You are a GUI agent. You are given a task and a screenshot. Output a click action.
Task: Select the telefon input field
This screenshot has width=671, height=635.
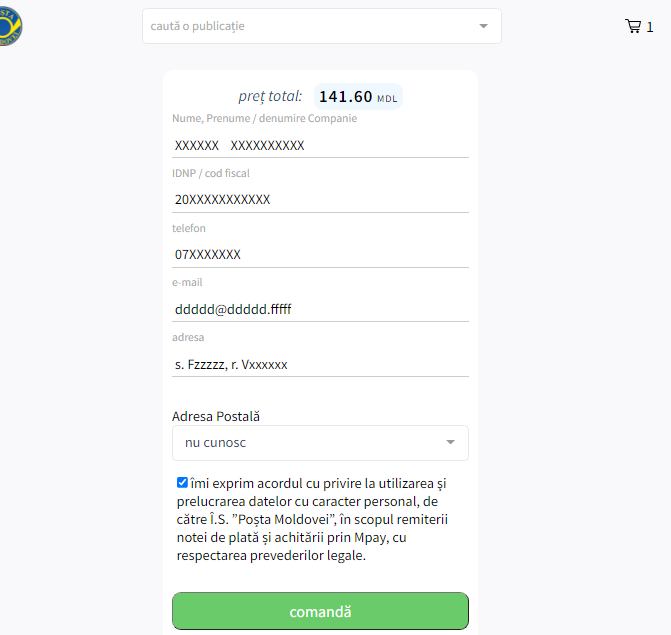pos(320,255)
